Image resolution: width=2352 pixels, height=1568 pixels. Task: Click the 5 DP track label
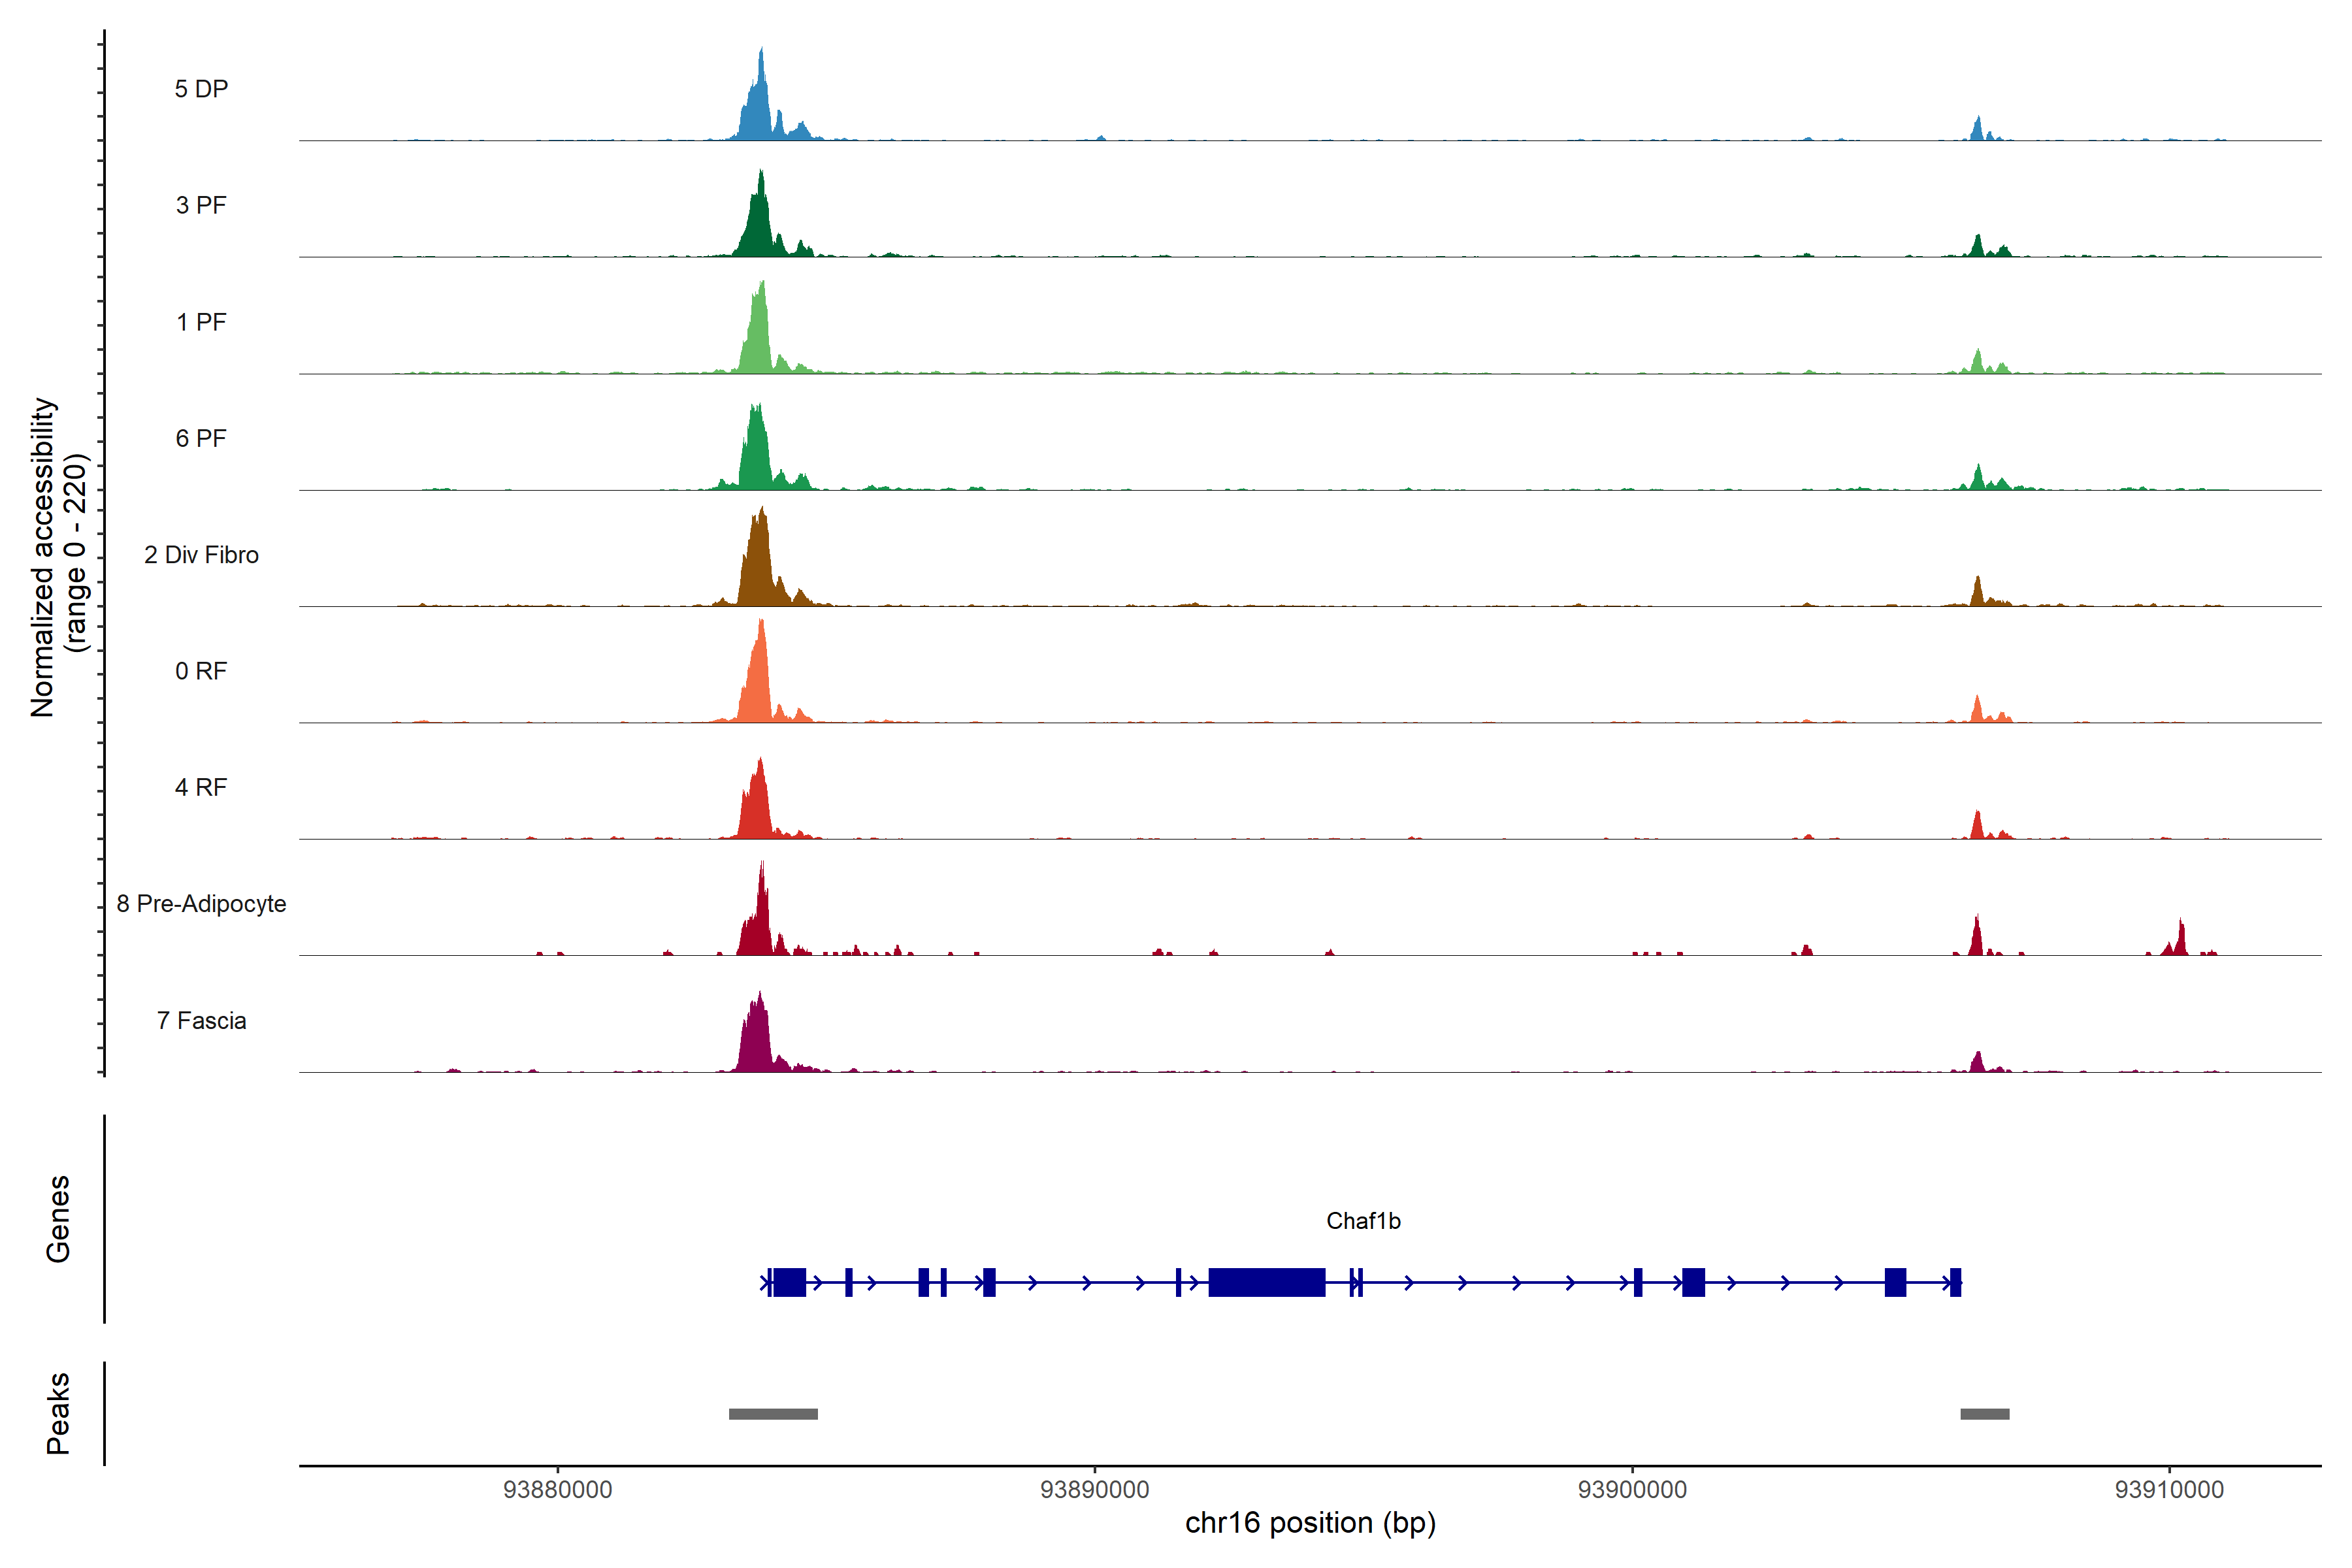click(201, 89)
